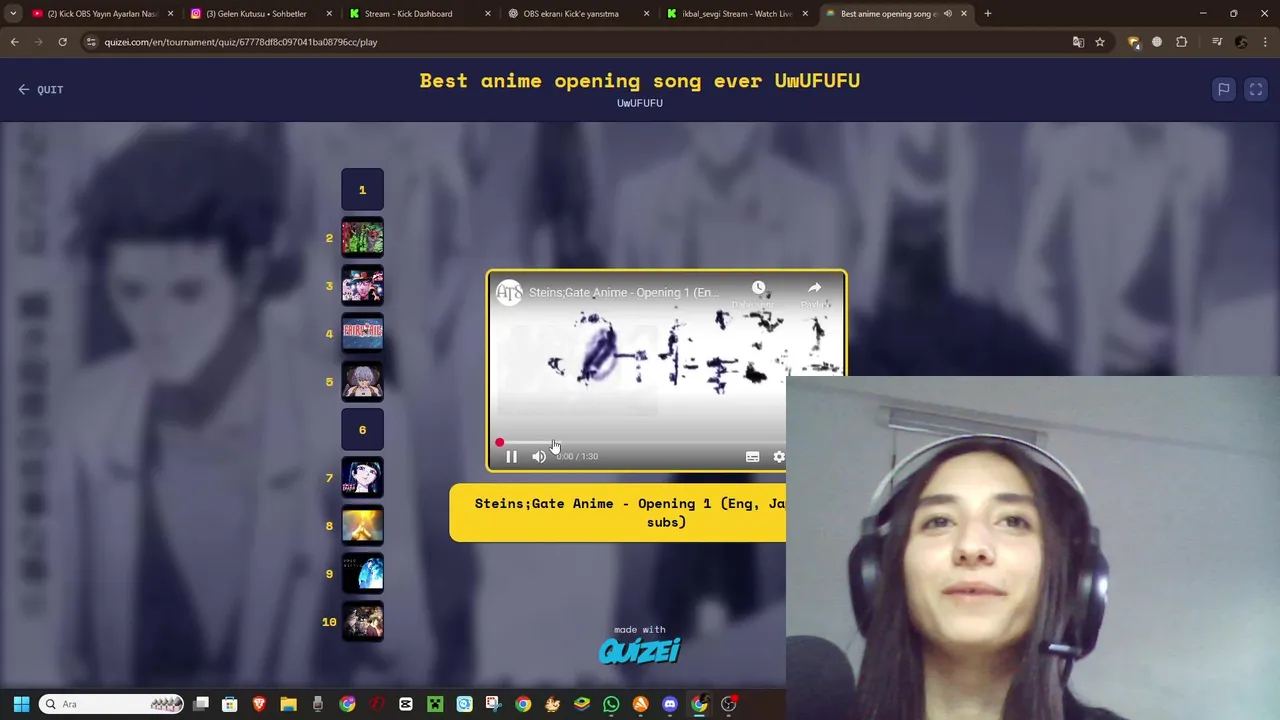The height and width of the screenshot is (720, 1280).
Task: Click the QUIT back button
Action: 40,89
